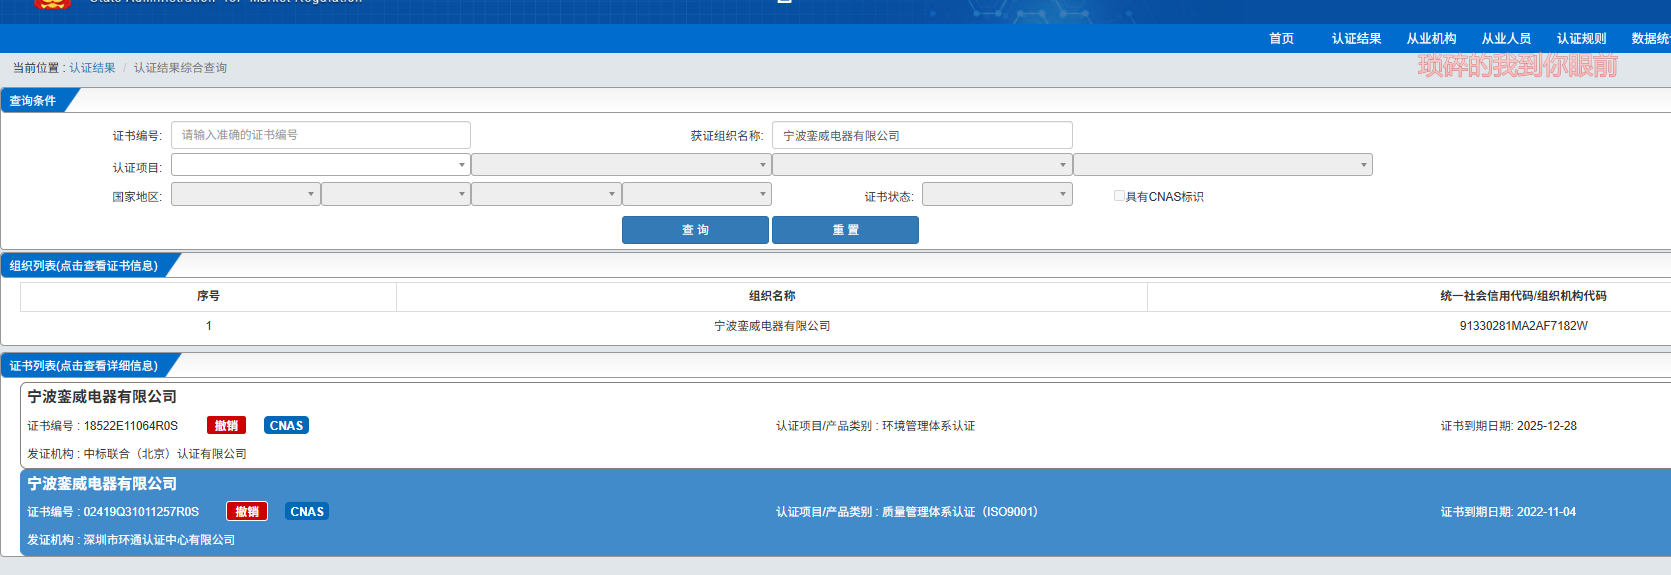Screen dimensions: 1671x575
Task: Open the 从业人员 navigation menu
Action: coord(1506,38)
